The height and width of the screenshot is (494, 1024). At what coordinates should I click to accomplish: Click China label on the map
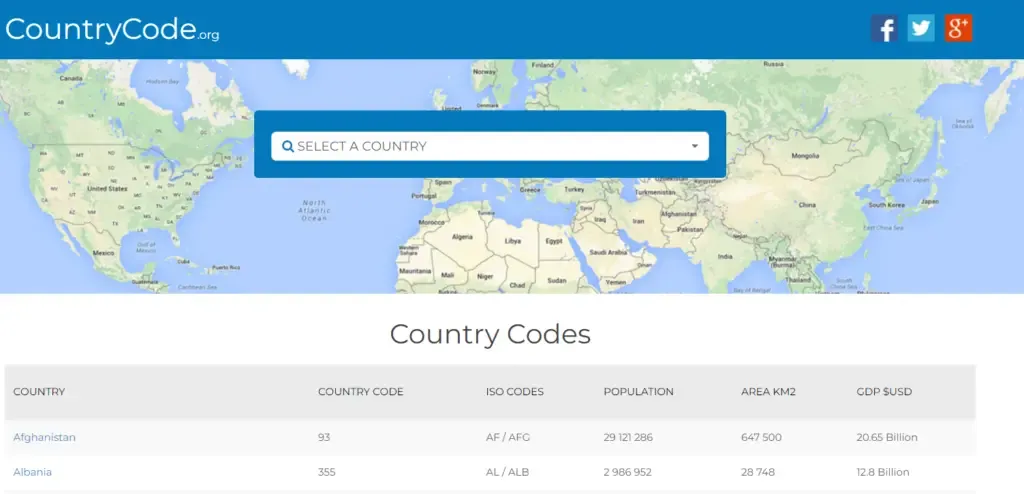coord(807,205)
